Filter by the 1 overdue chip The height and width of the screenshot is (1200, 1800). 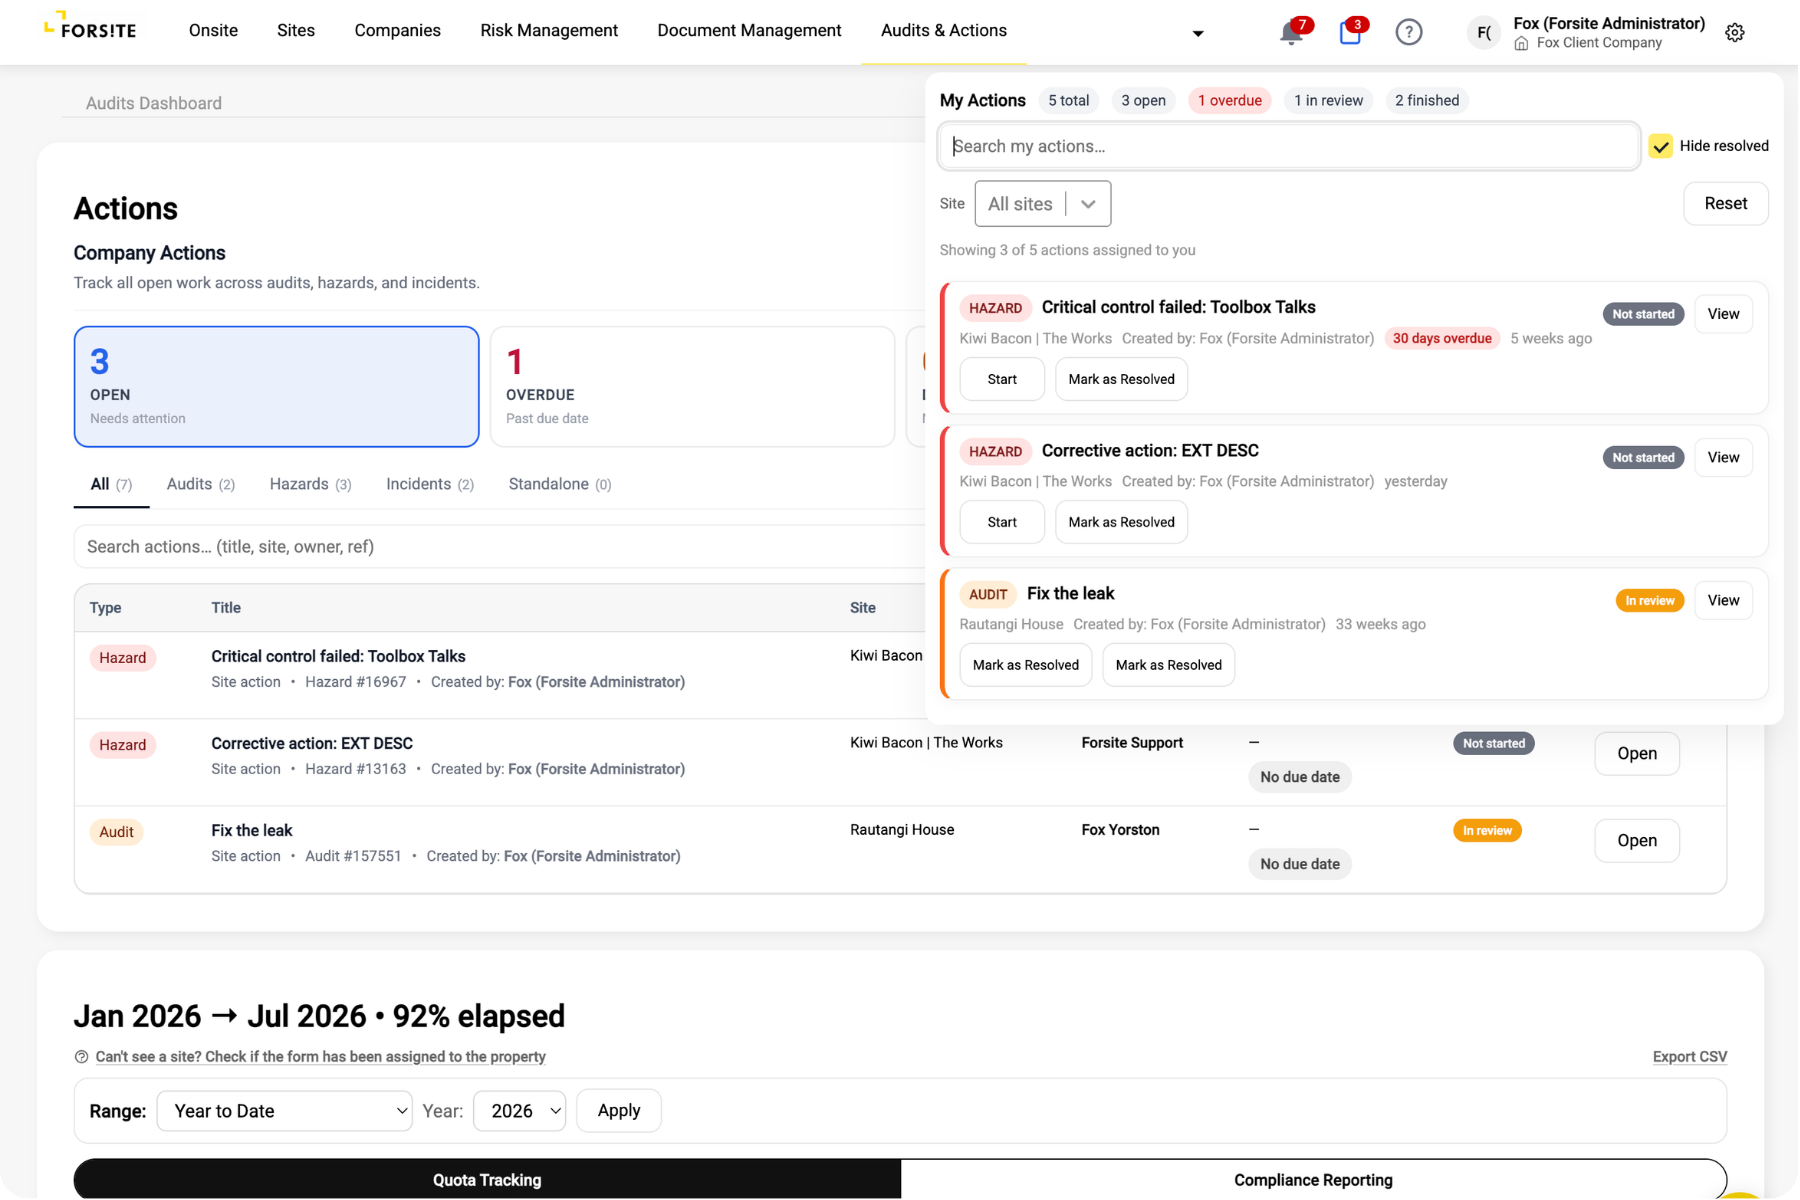pos(1229,100)
